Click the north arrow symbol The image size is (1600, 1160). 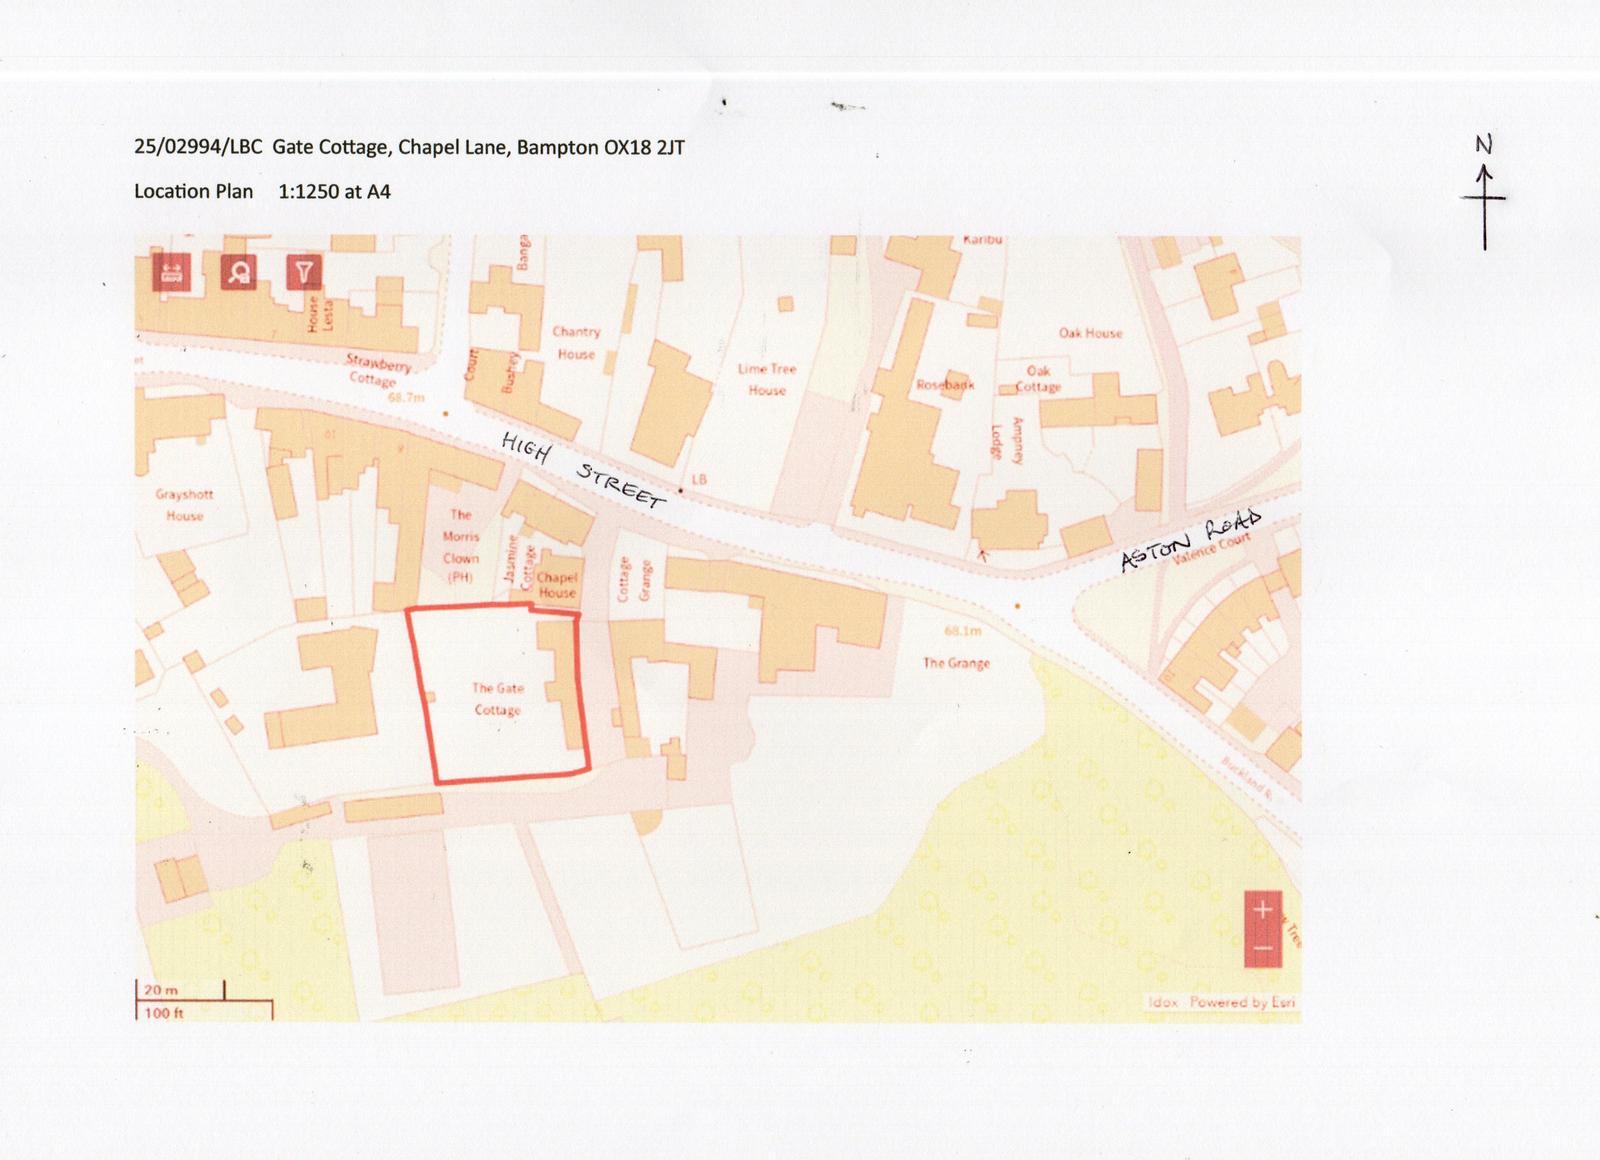click(1484, 192)
